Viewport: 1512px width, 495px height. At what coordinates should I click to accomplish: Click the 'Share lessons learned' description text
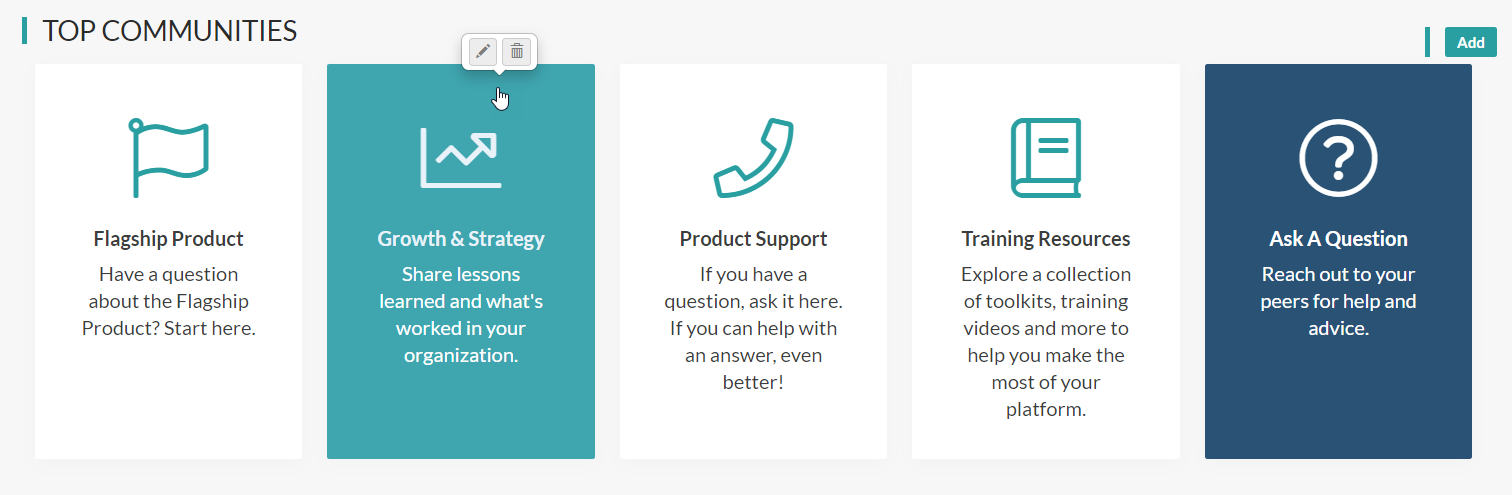[x=461, y=315]
